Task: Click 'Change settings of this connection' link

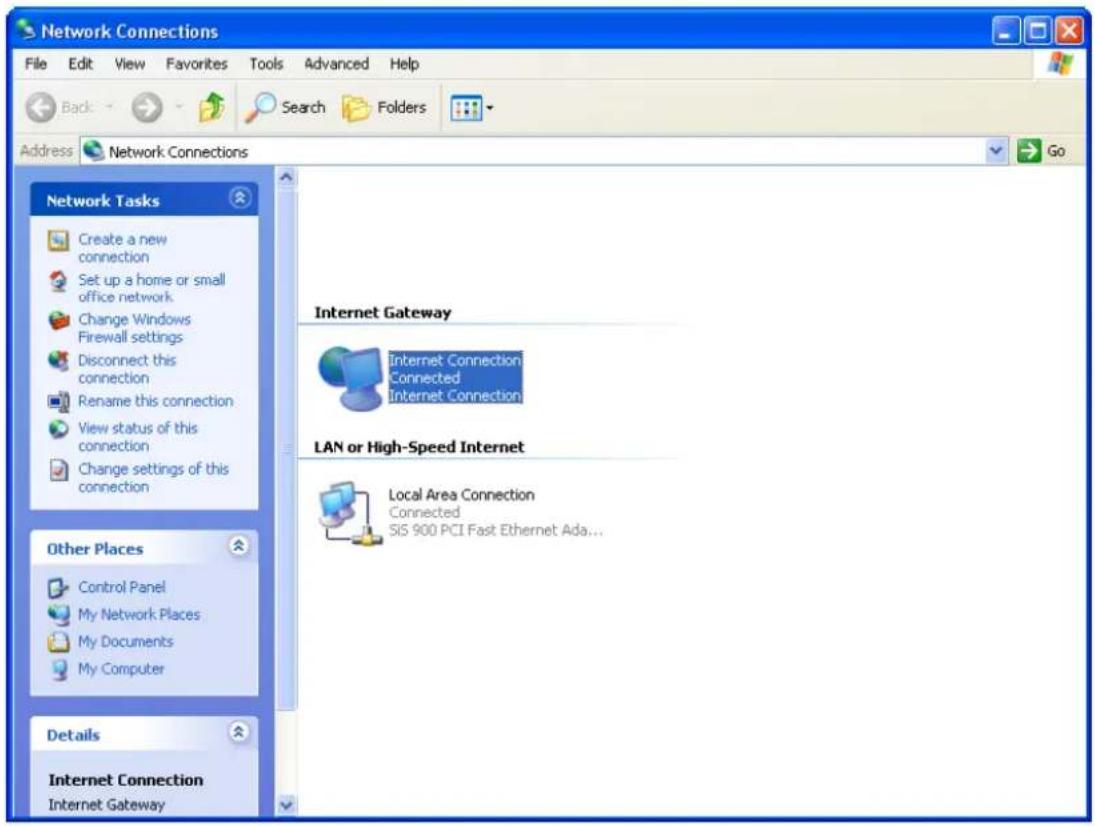Action: (x=153, y=478)
